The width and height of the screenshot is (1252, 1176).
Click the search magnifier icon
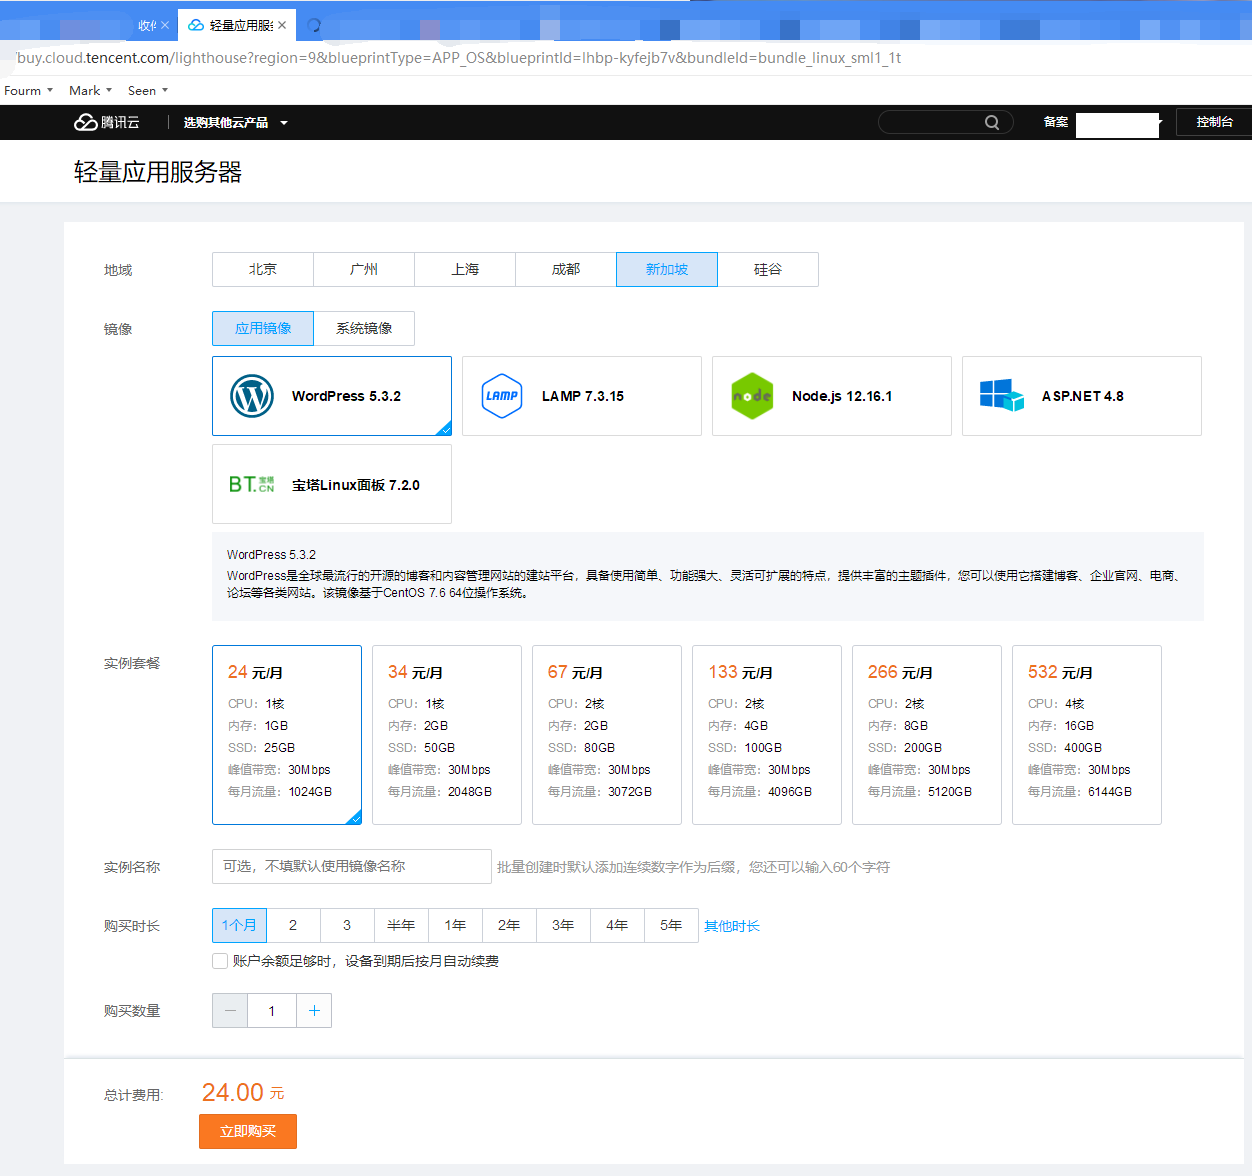(992, 122)
